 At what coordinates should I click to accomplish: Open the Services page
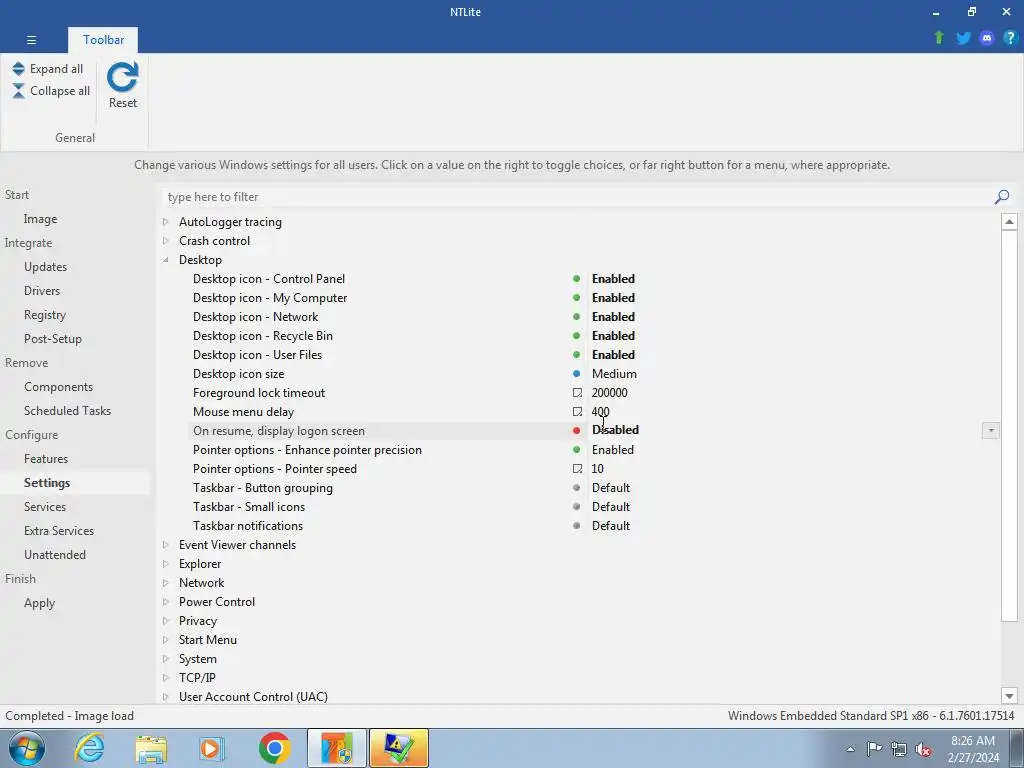pyautogui.click(x=45, y=507)
